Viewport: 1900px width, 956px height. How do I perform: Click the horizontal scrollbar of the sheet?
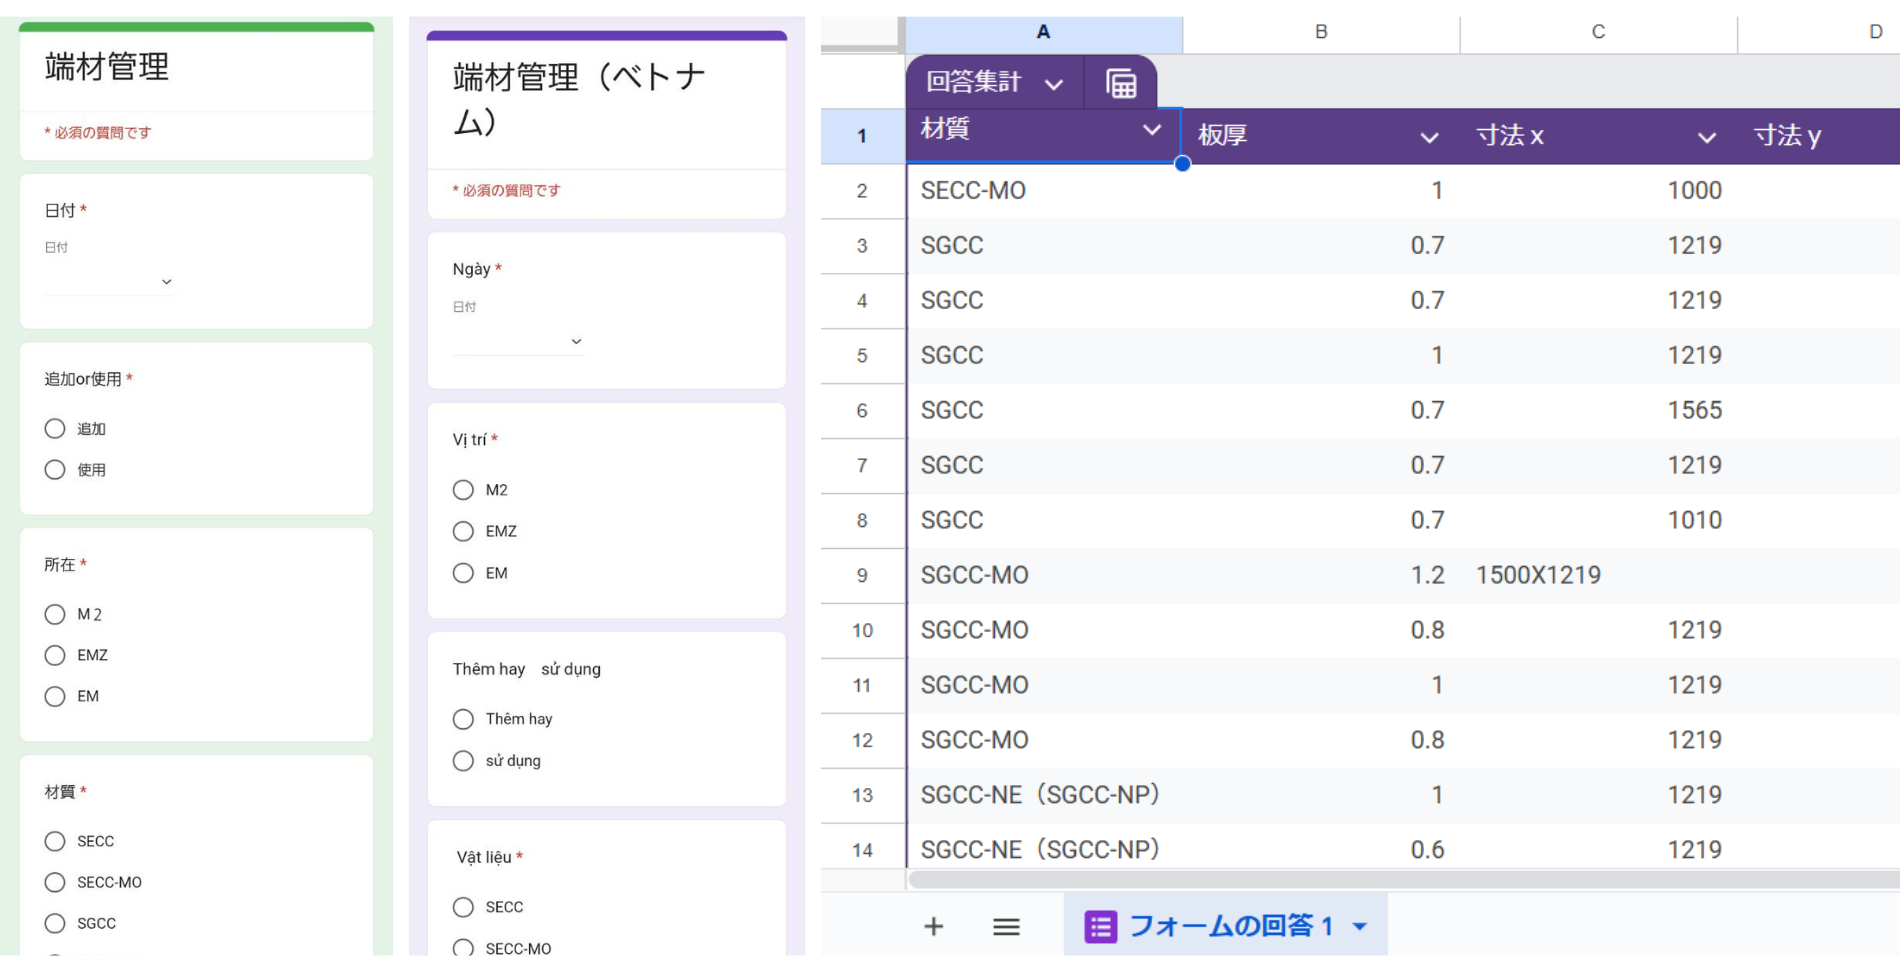tap(1403, 880)
